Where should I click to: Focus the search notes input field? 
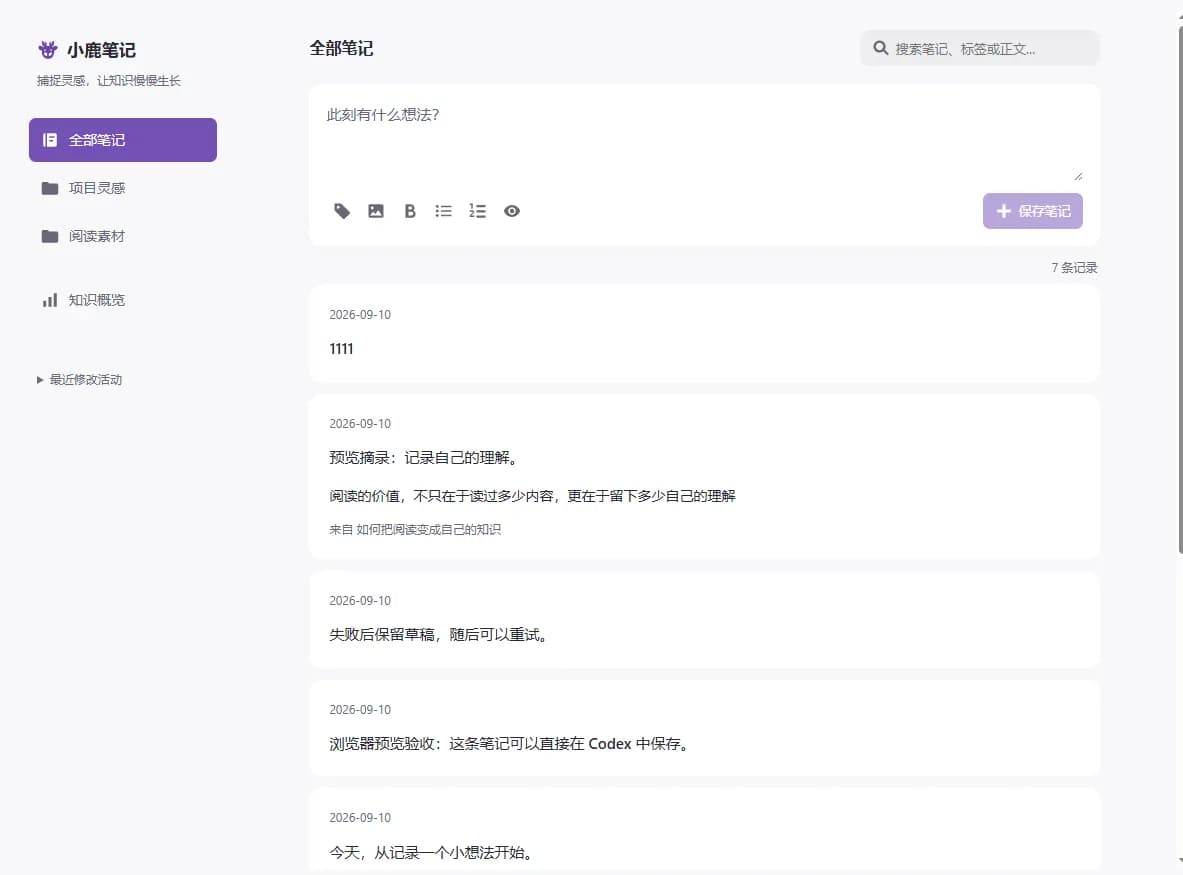tap(979, 48)
